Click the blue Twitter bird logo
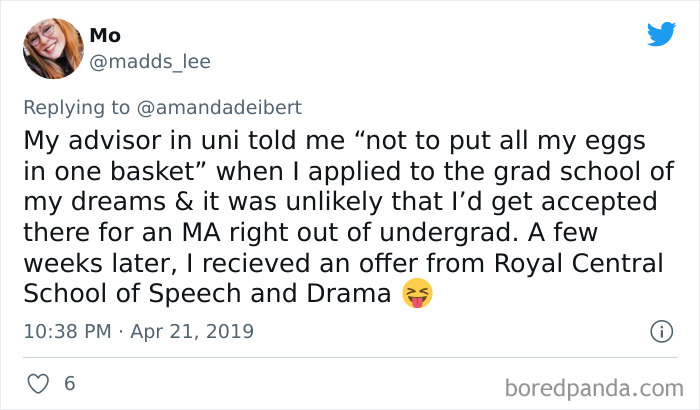The height and width of the screenshot is (410, 700). [661, 34]
